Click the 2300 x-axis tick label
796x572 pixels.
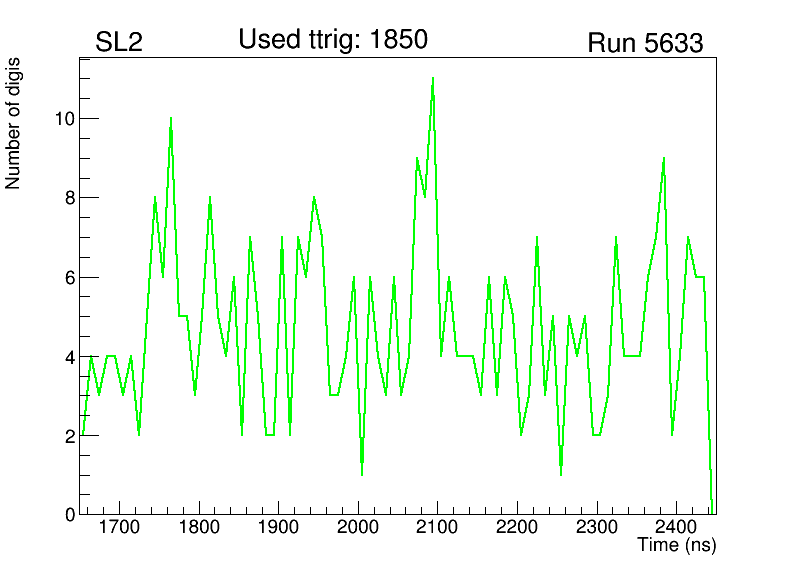point(597,527)
